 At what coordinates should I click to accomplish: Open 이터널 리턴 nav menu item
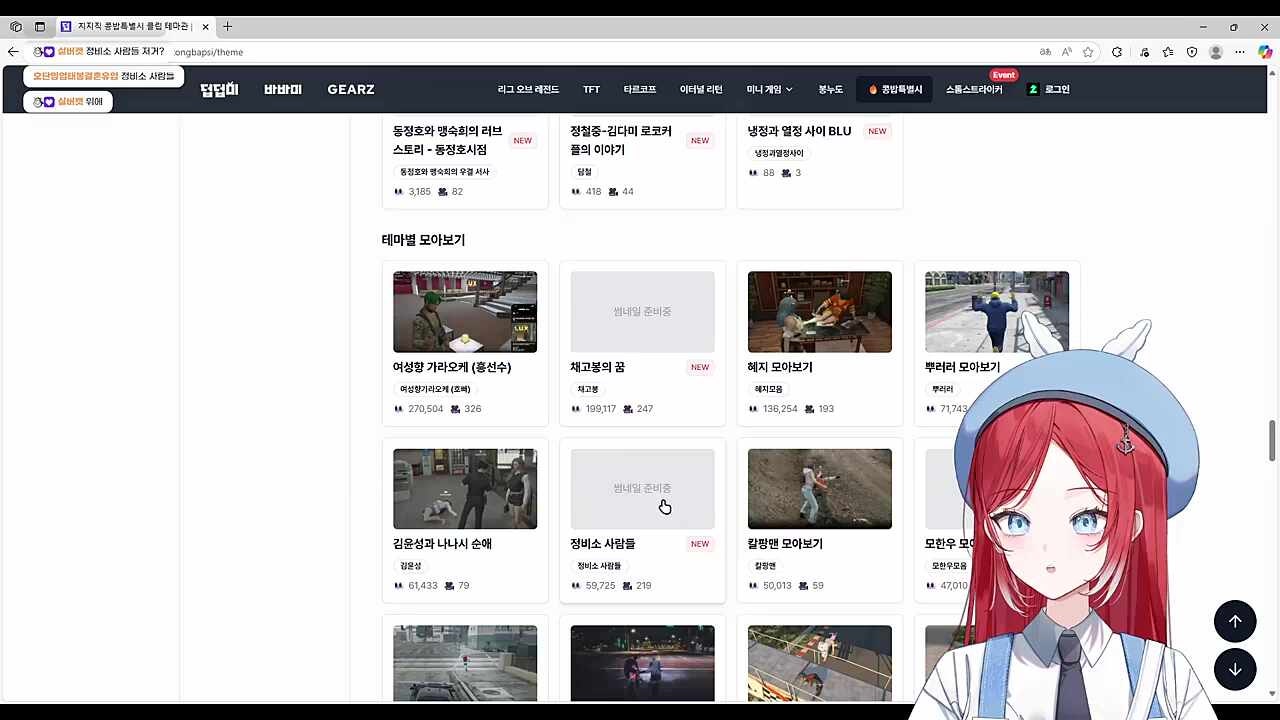[x=701, y=89]
